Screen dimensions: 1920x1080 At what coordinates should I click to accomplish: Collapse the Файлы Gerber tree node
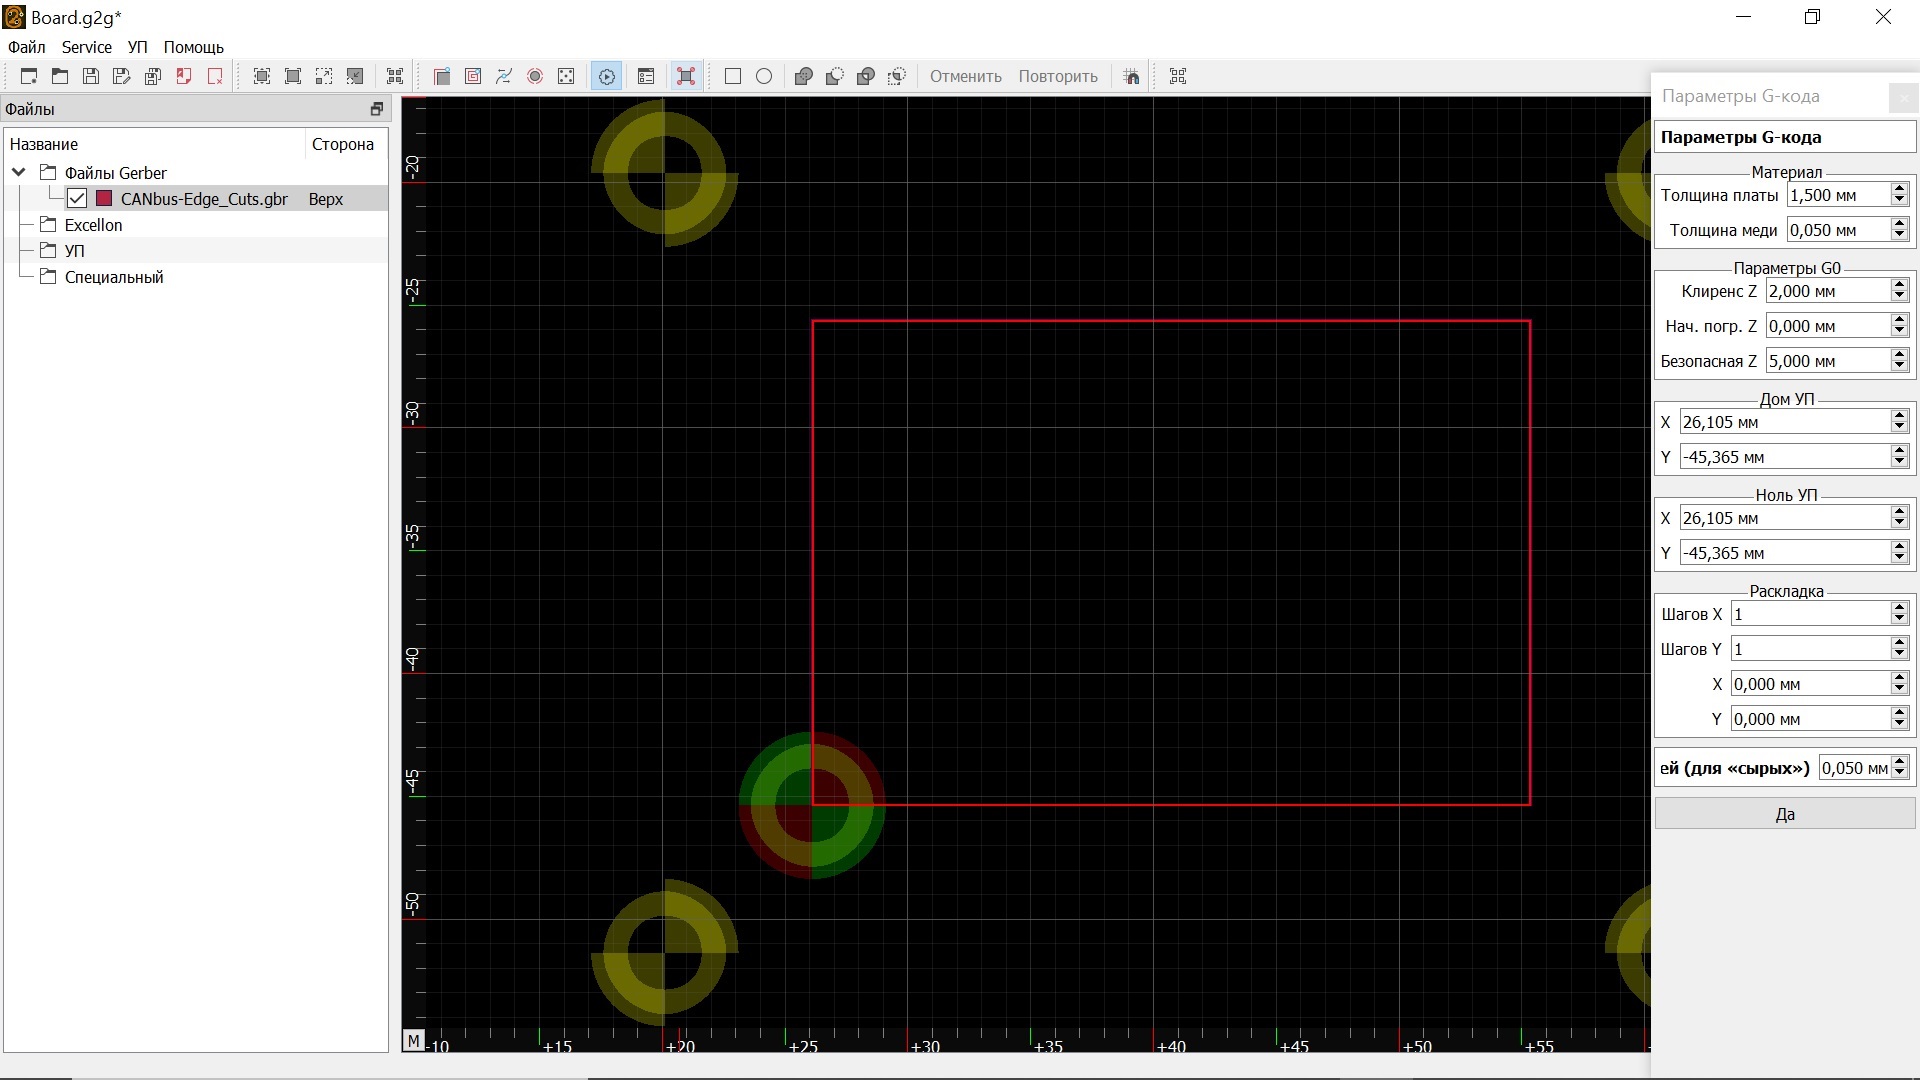pos(18,172)
